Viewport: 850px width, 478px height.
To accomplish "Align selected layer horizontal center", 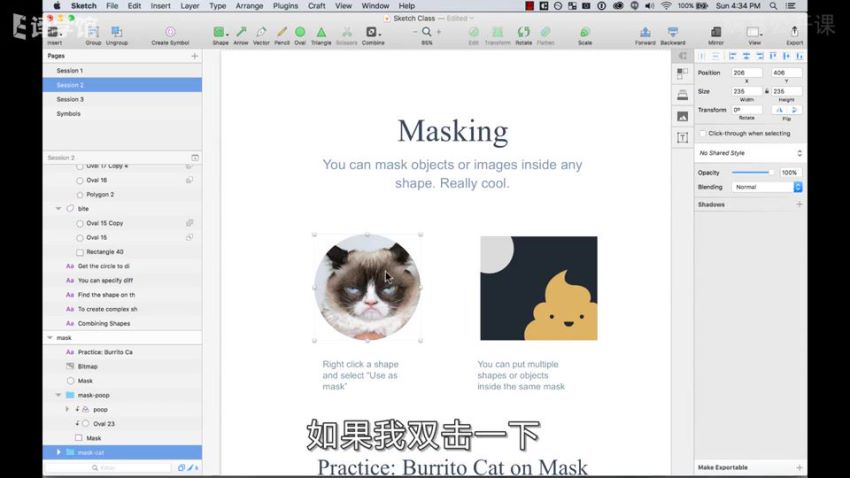I will 746,56.
